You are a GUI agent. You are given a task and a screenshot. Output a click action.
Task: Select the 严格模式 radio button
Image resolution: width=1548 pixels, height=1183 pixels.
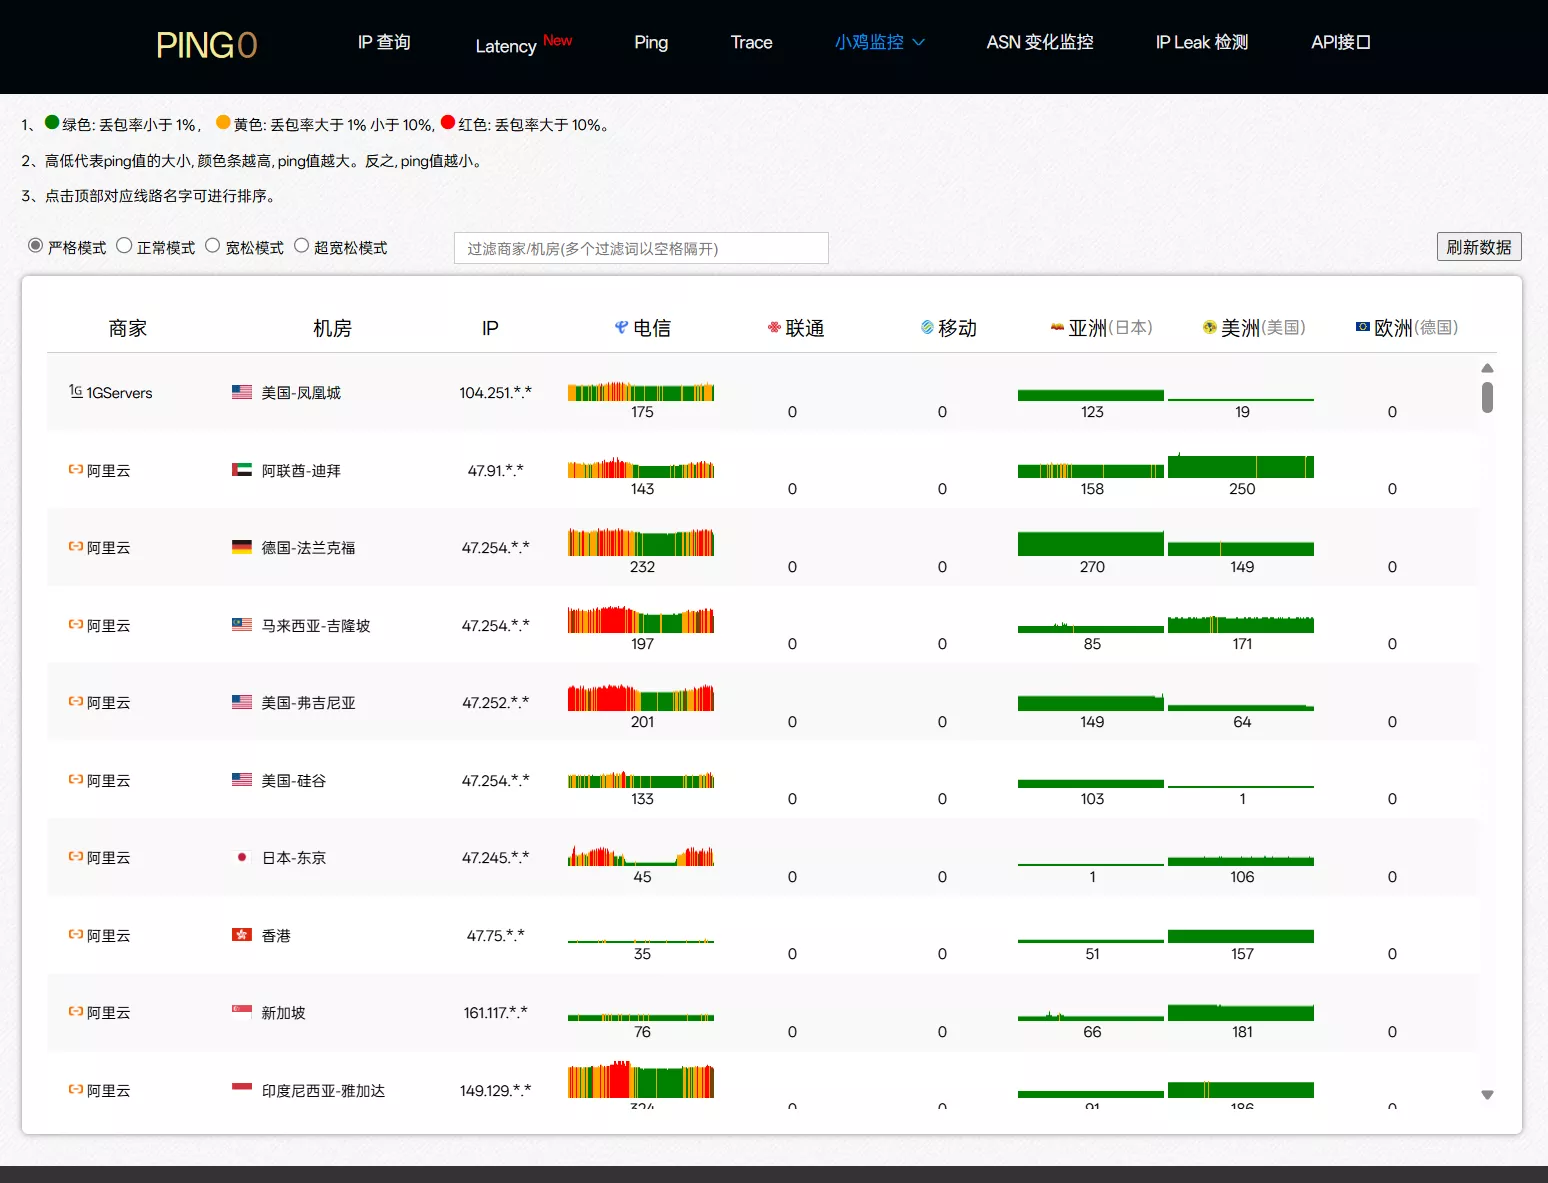(x=36, y=246)
